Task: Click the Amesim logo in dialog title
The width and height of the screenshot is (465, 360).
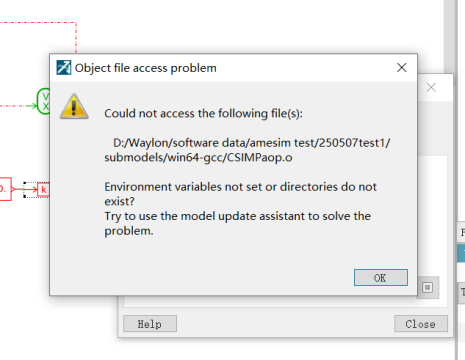Action: pyautogui.click(x=64, y=68)
